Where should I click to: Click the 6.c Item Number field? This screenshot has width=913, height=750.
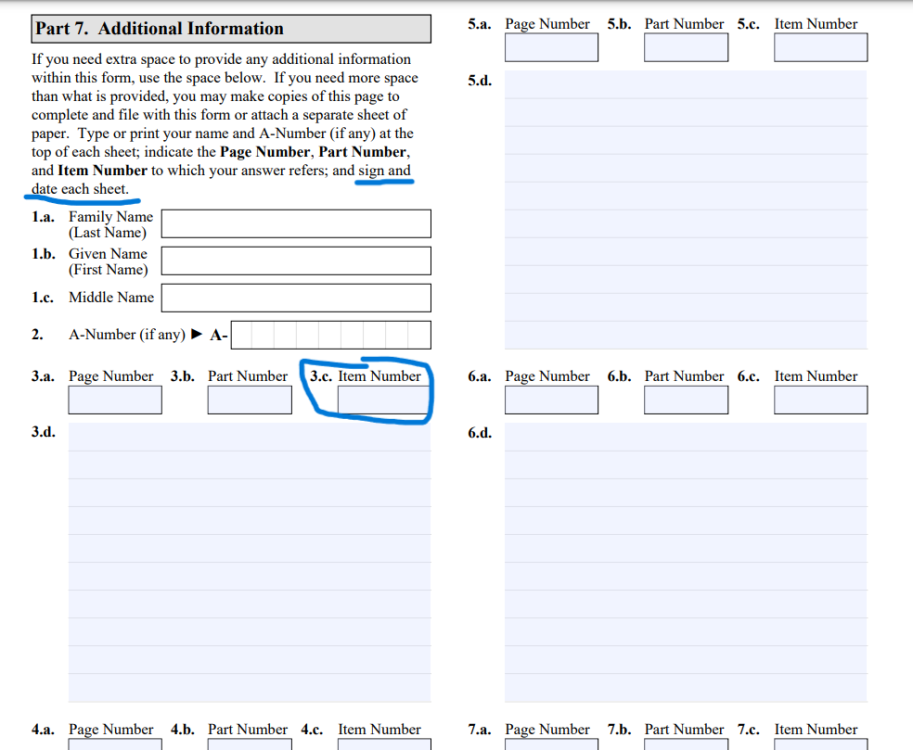tap(820, 400)
